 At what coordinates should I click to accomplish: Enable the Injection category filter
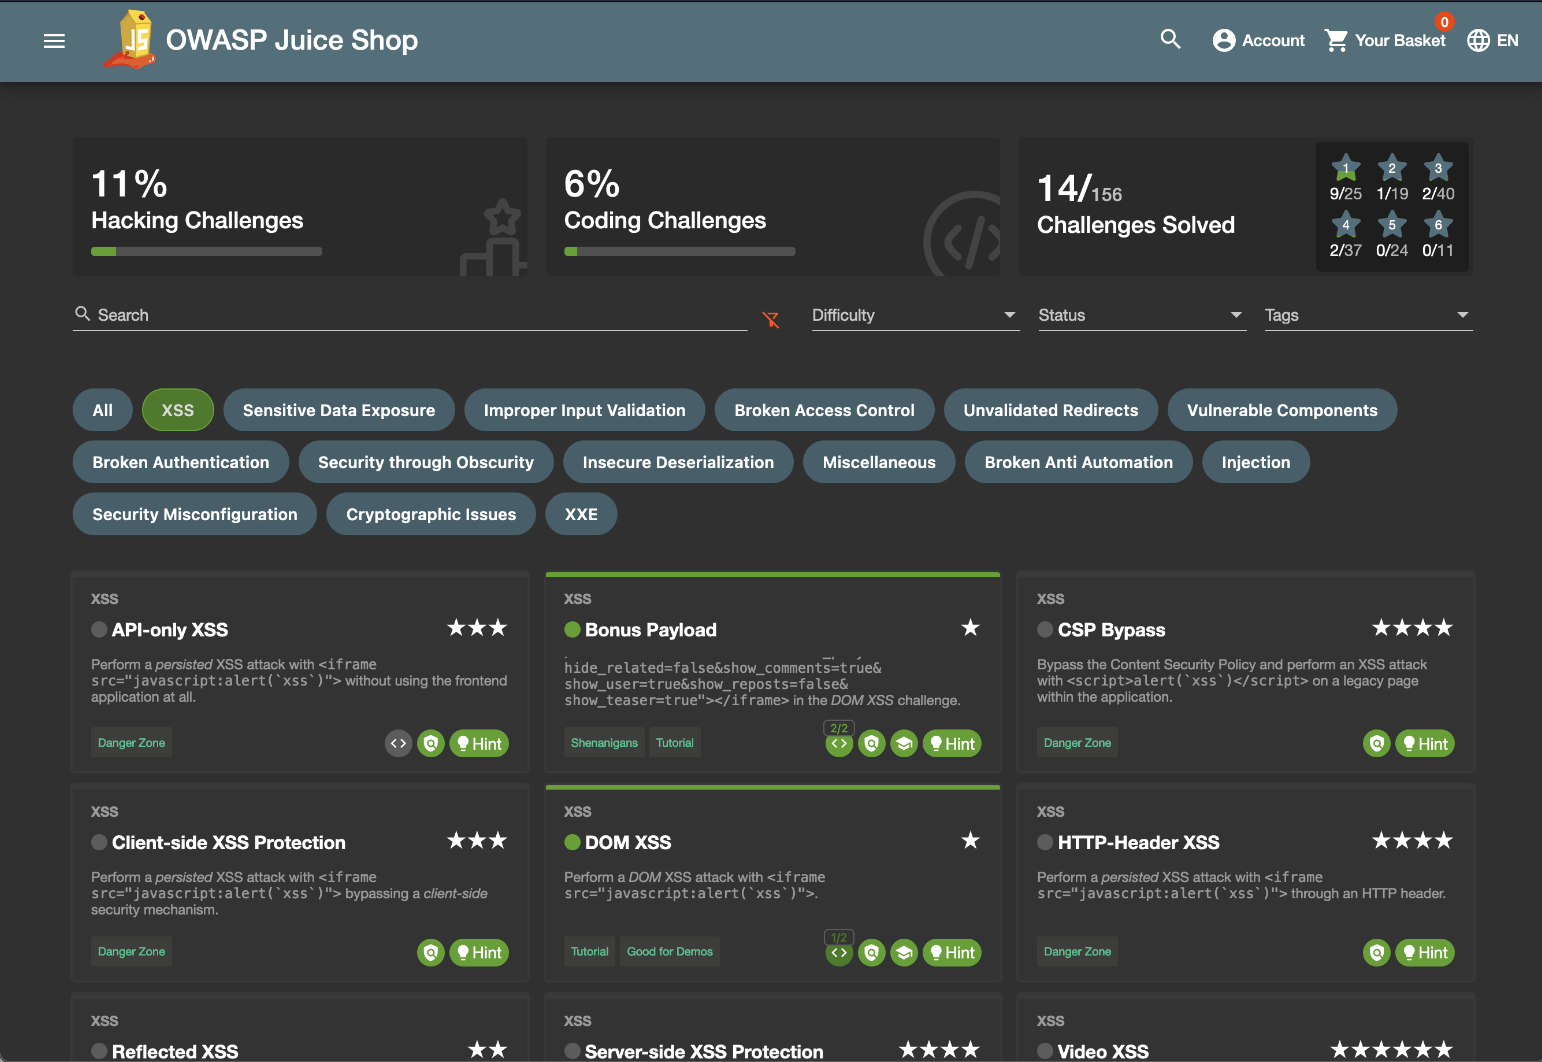point(1256,462)
